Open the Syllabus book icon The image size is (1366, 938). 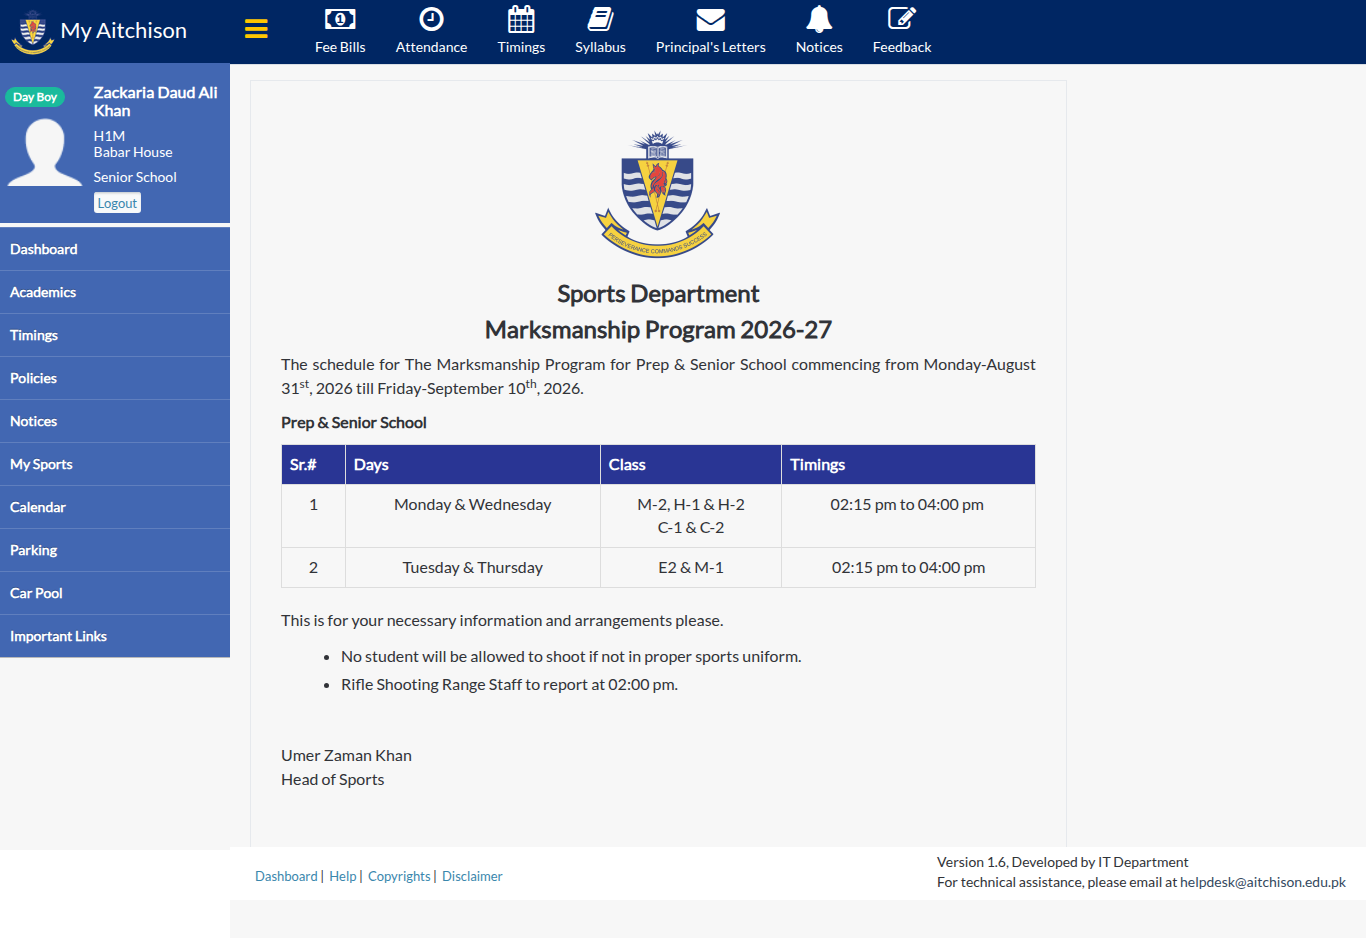[x=600, y=19]
